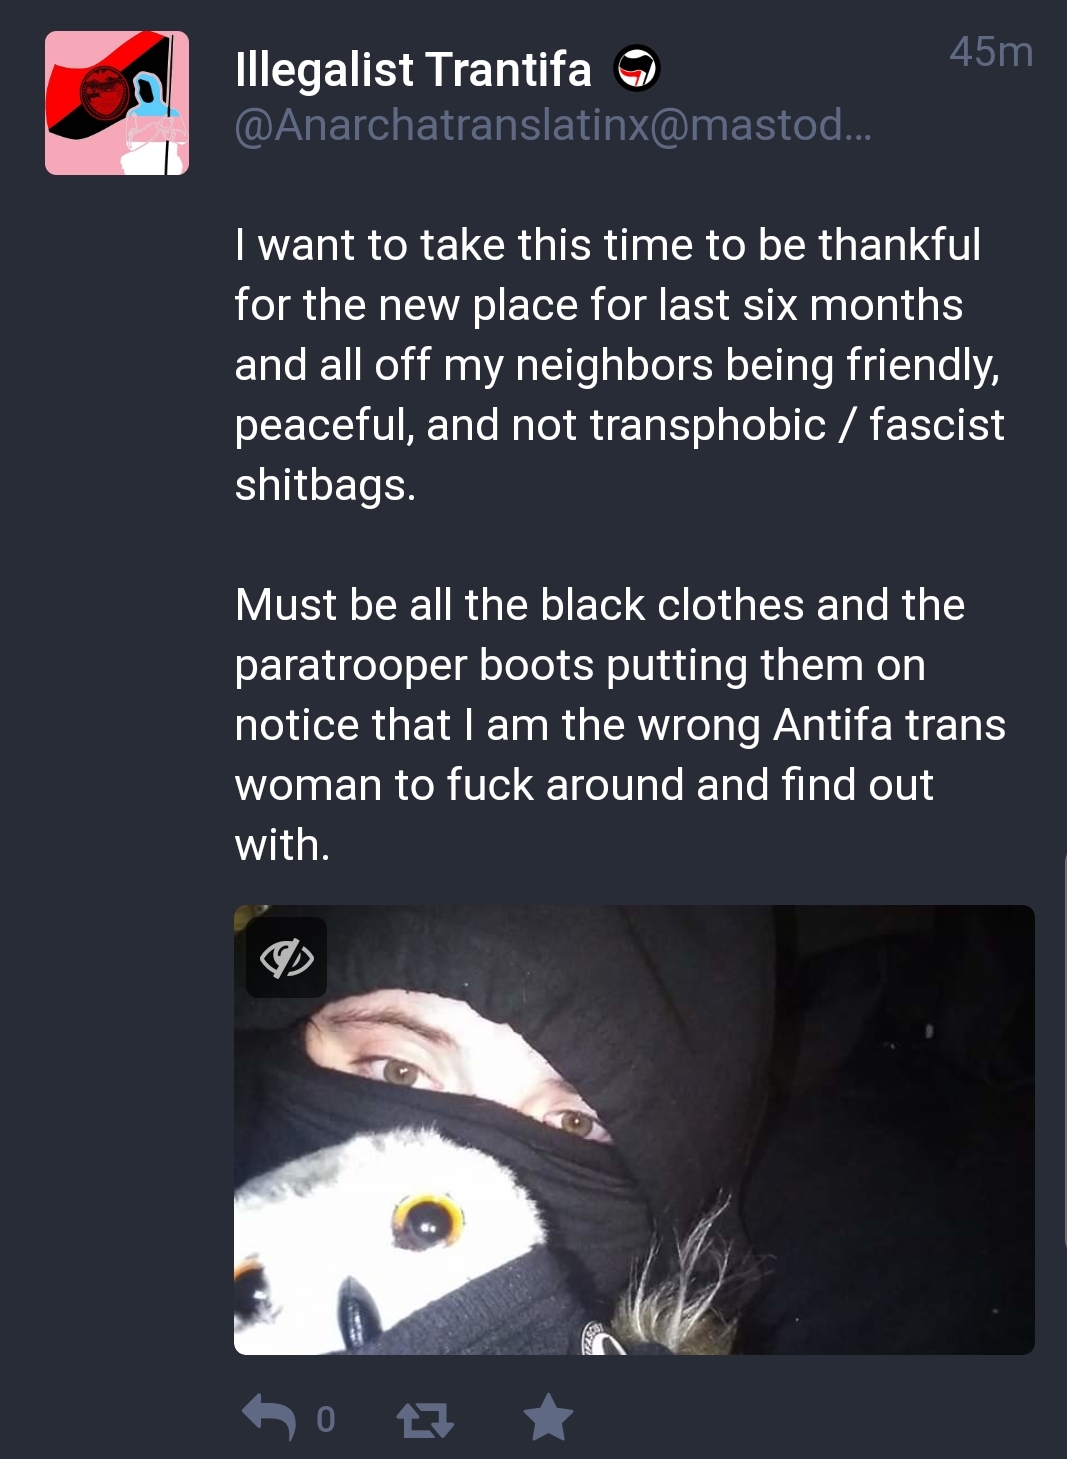Viewport: 1067px width, 1459px height.
Task: Click the display name Illegalist Trantifa
Action: tap(413, 69)
